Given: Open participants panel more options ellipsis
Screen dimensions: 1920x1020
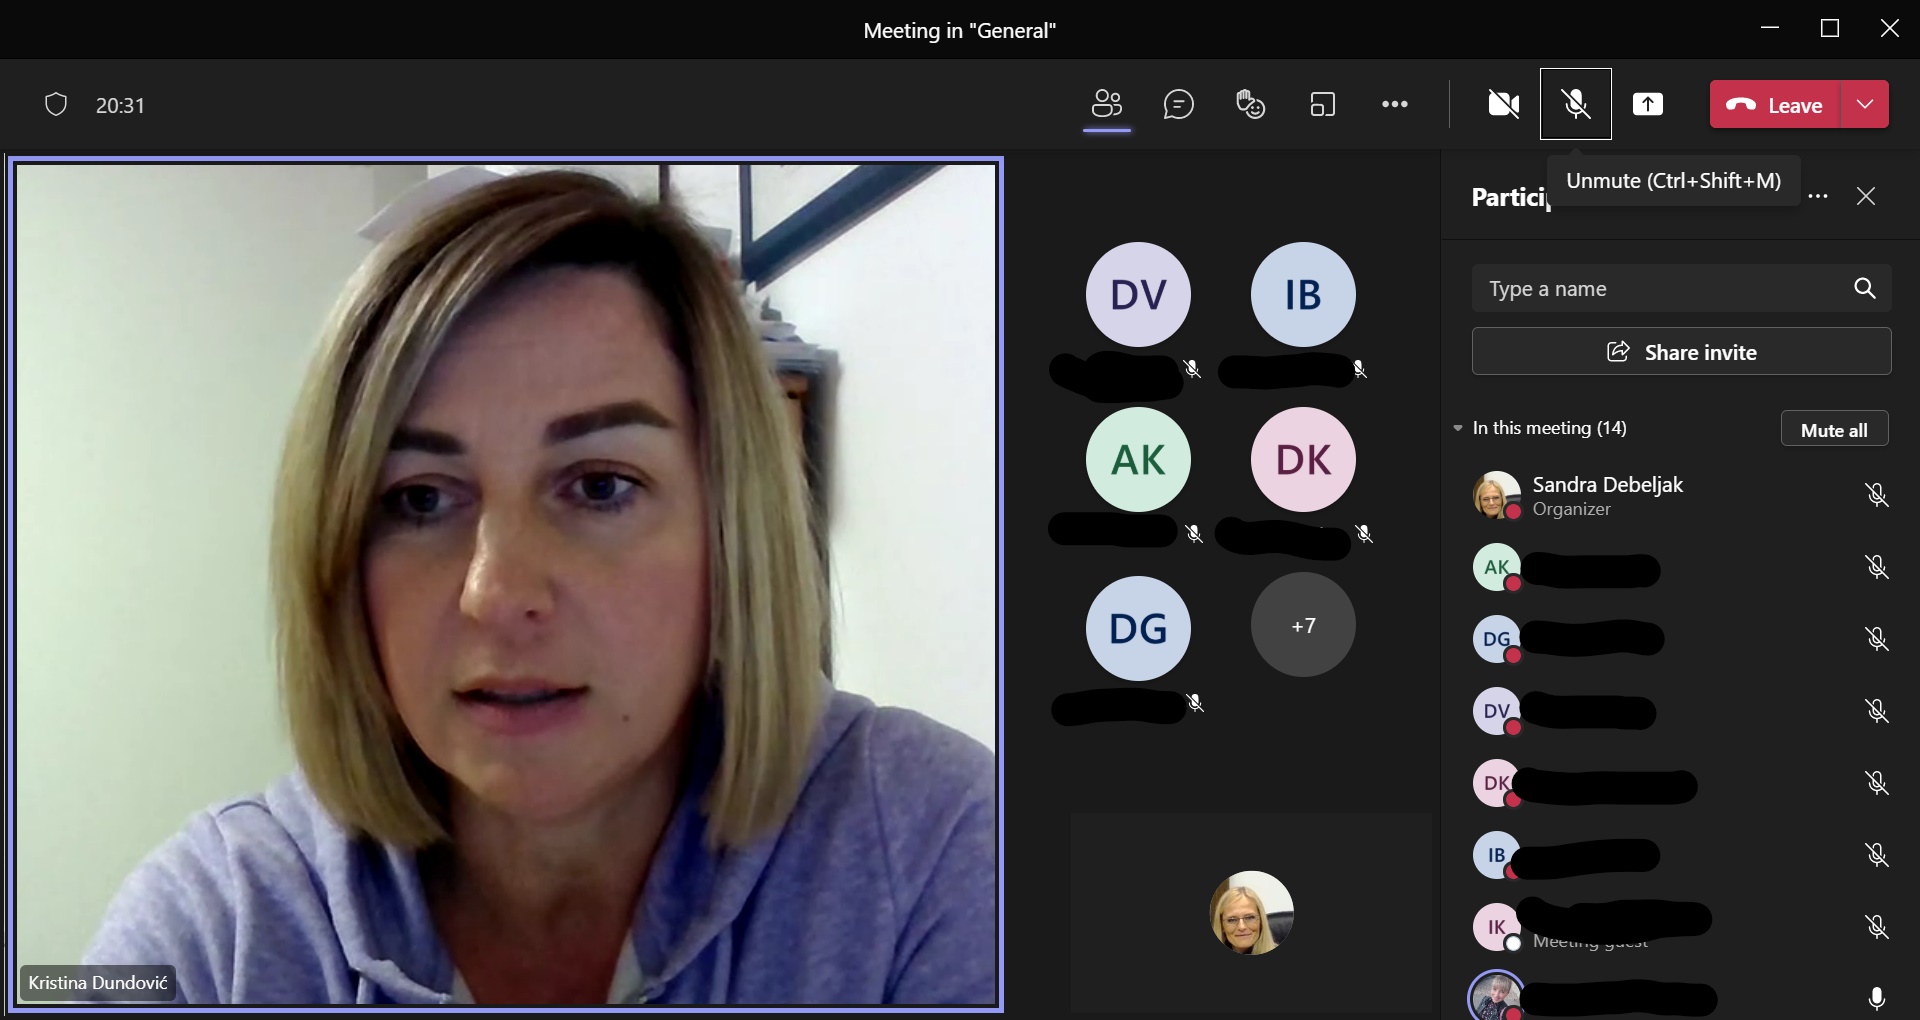Looking at the screenshot, I should click(x=1818, y=197).
